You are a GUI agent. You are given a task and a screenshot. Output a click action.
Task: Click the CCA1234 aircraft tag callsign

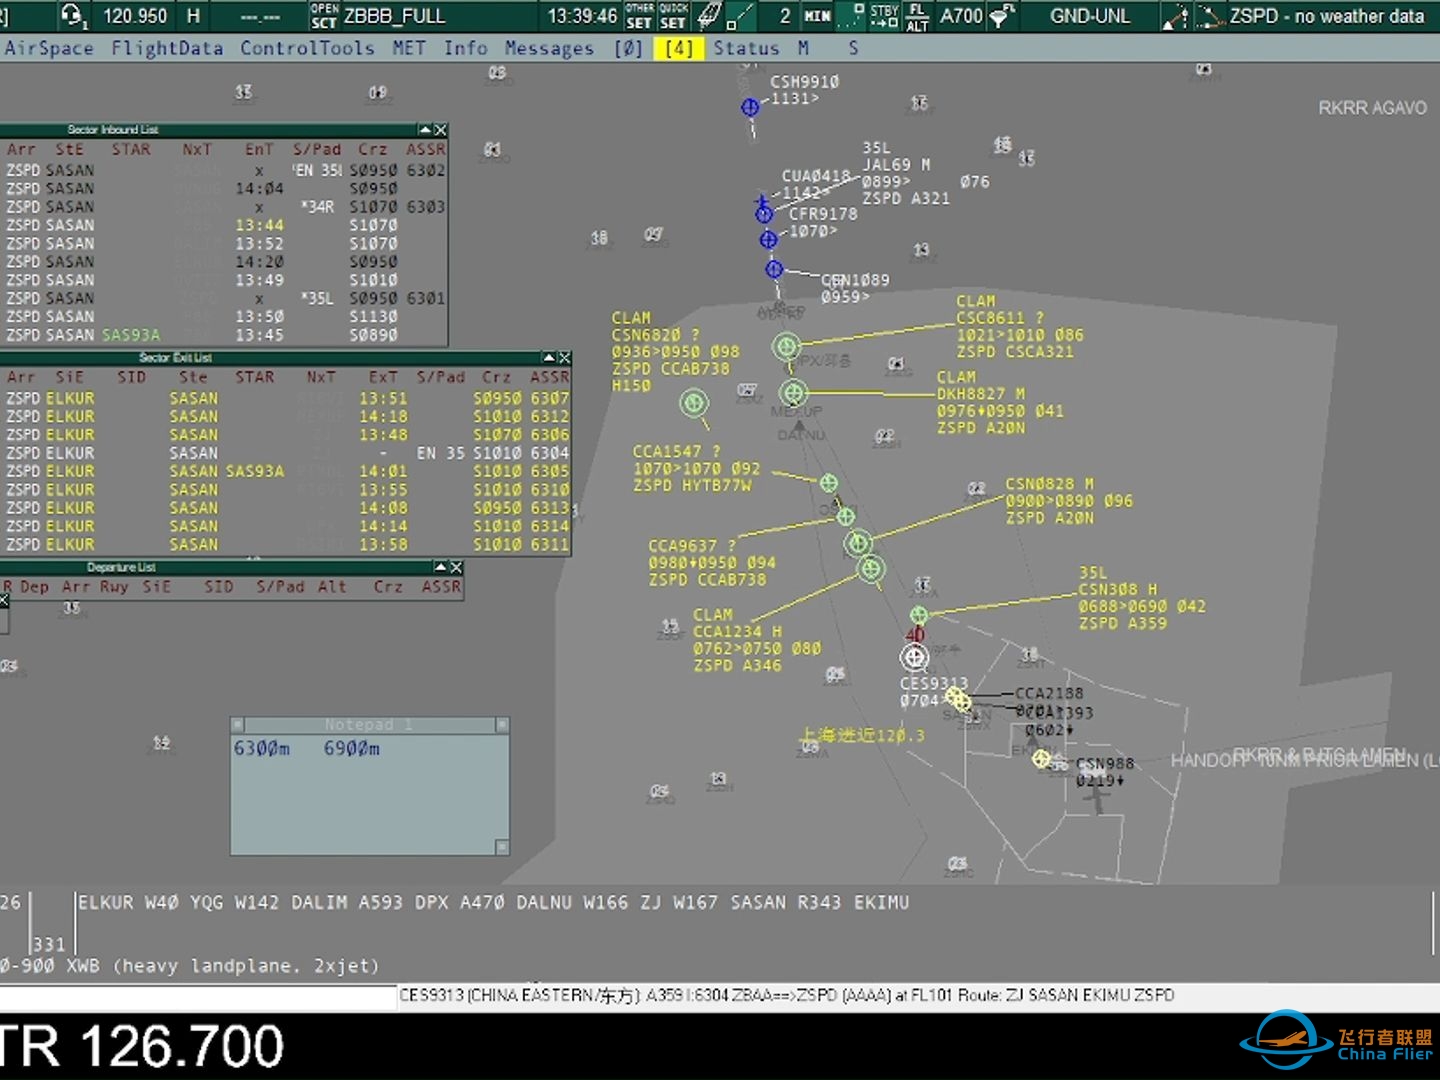[x=727, y=631]
